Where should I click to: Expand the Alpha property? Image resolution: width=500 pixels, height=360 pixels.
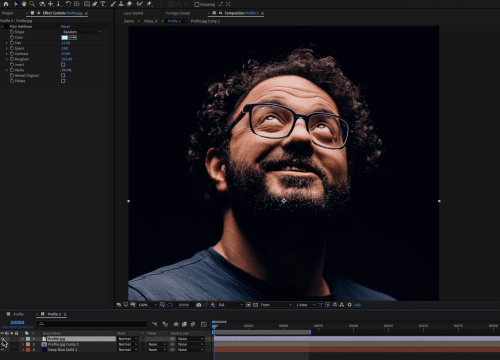click(6, 70)
